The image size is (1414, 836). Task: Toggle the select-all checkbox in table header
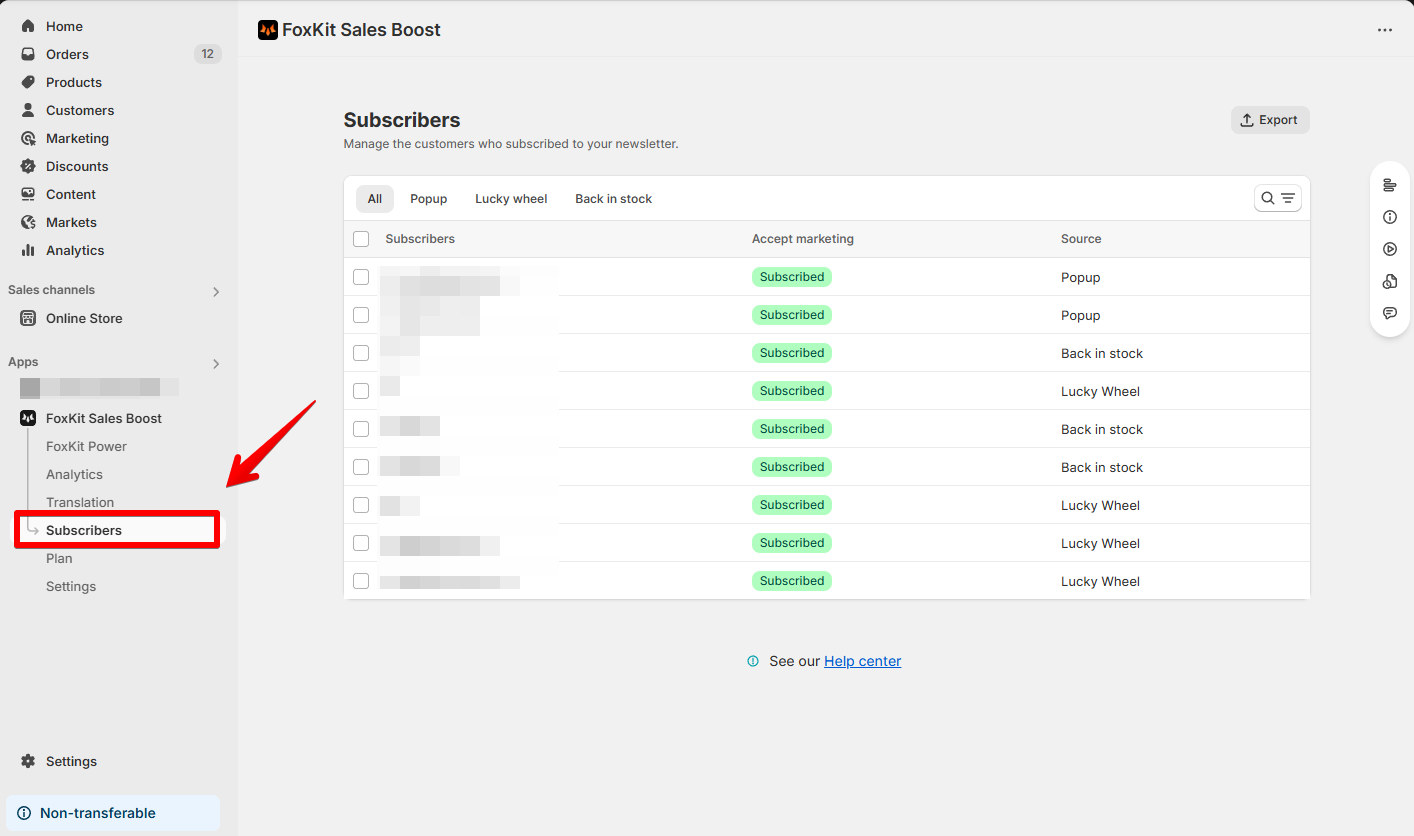(x=361, y=239)
